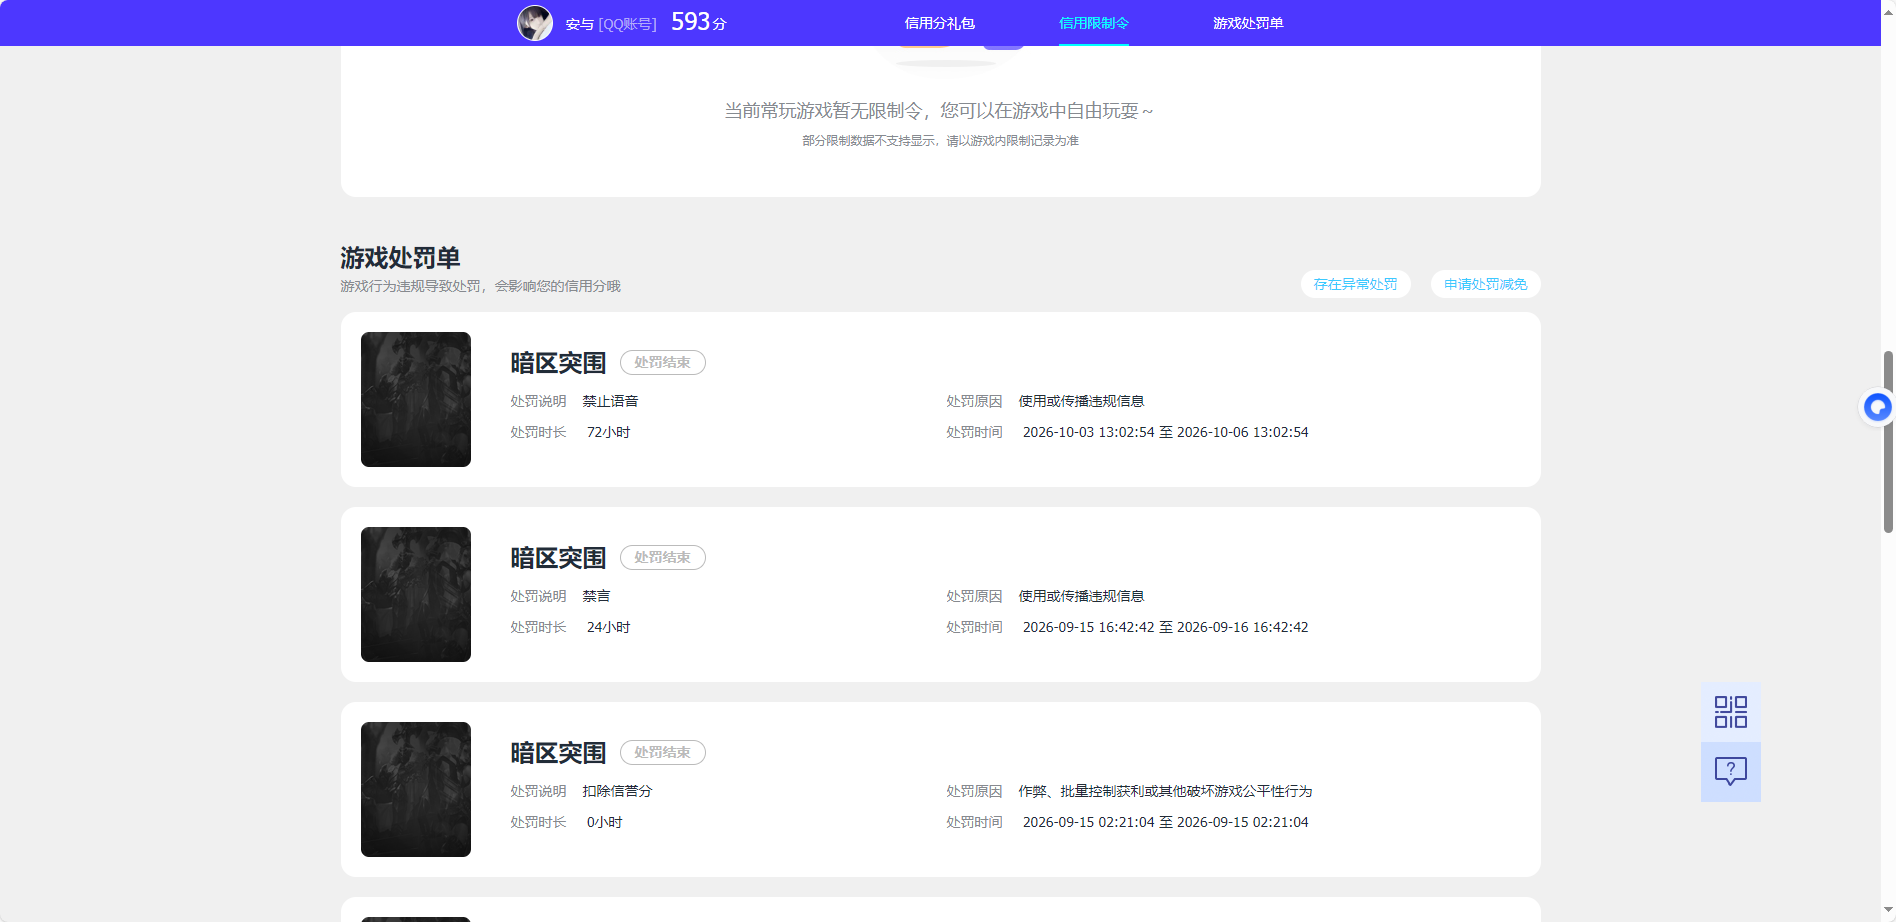Click the time range starting 2026-10-03 13:02:54
The image size is (1896, 922).
(1165, 432)
